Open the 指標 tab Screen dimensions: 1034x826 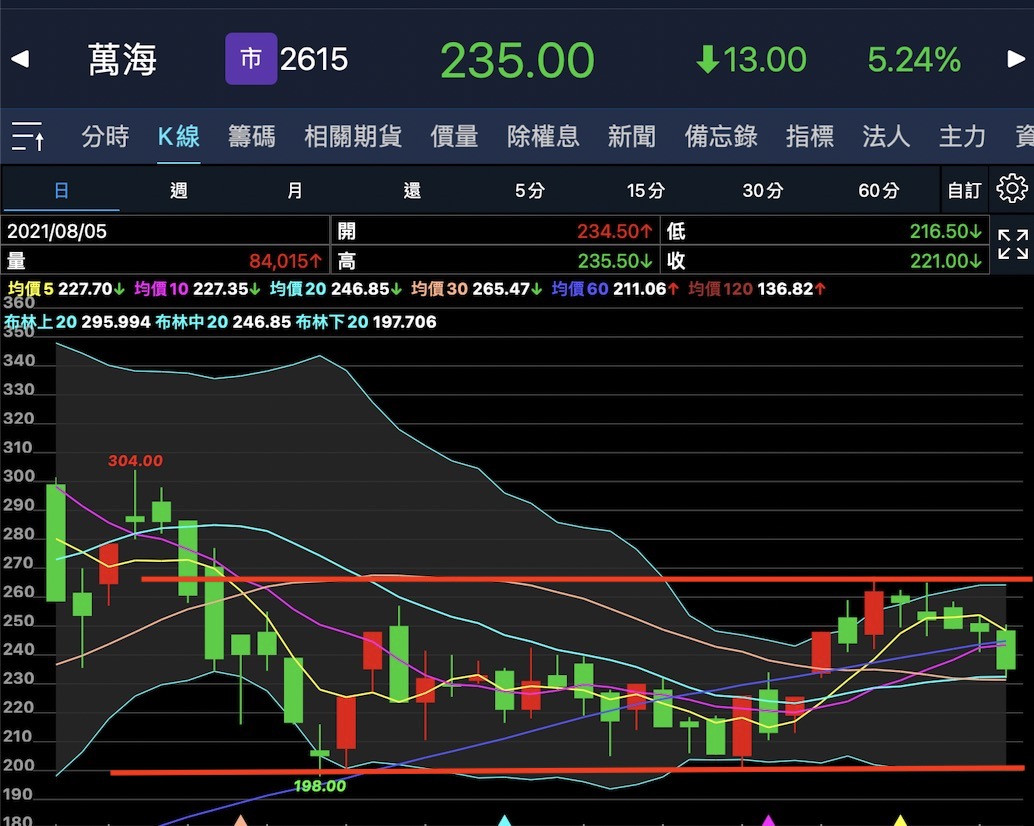pos(810,136)
